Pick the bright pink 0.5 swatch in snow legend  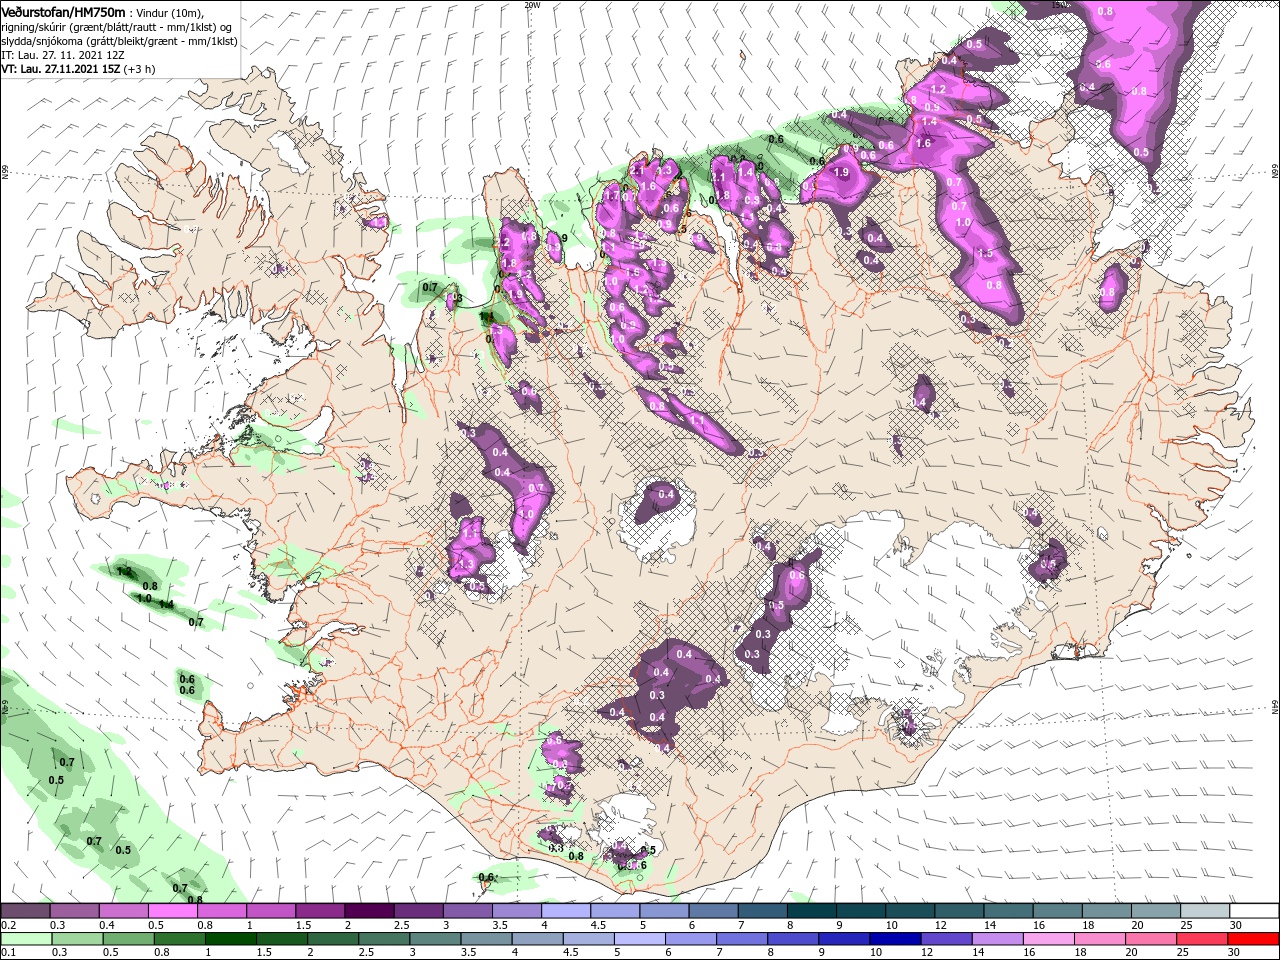171,910
